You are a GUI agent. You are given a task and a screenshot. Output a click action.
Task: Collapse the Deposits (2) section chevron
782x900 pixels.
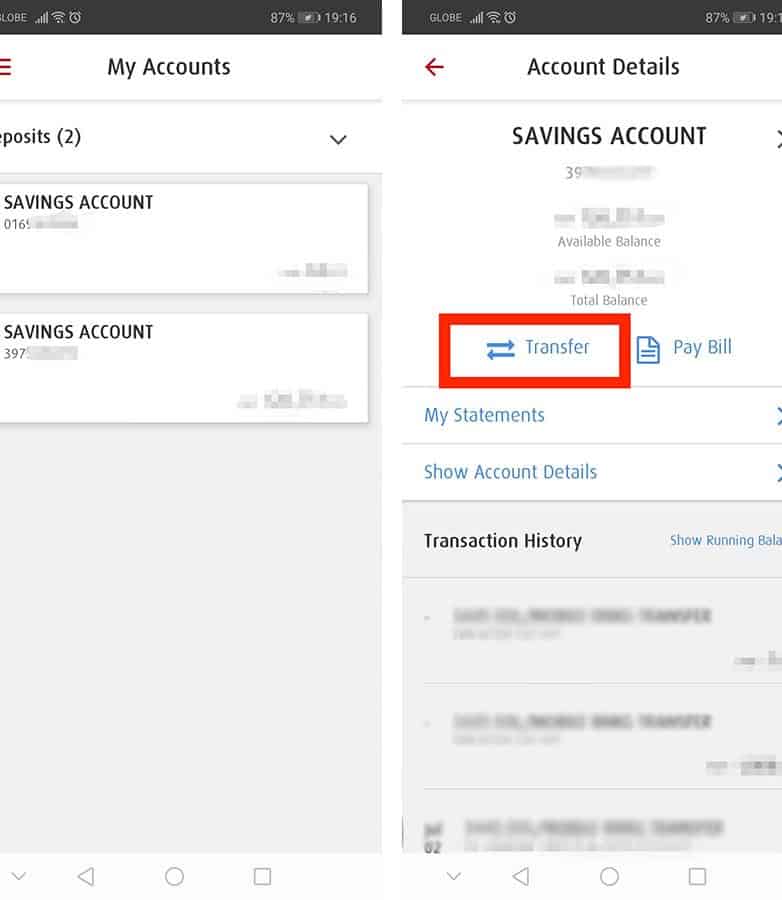(338, 139)
